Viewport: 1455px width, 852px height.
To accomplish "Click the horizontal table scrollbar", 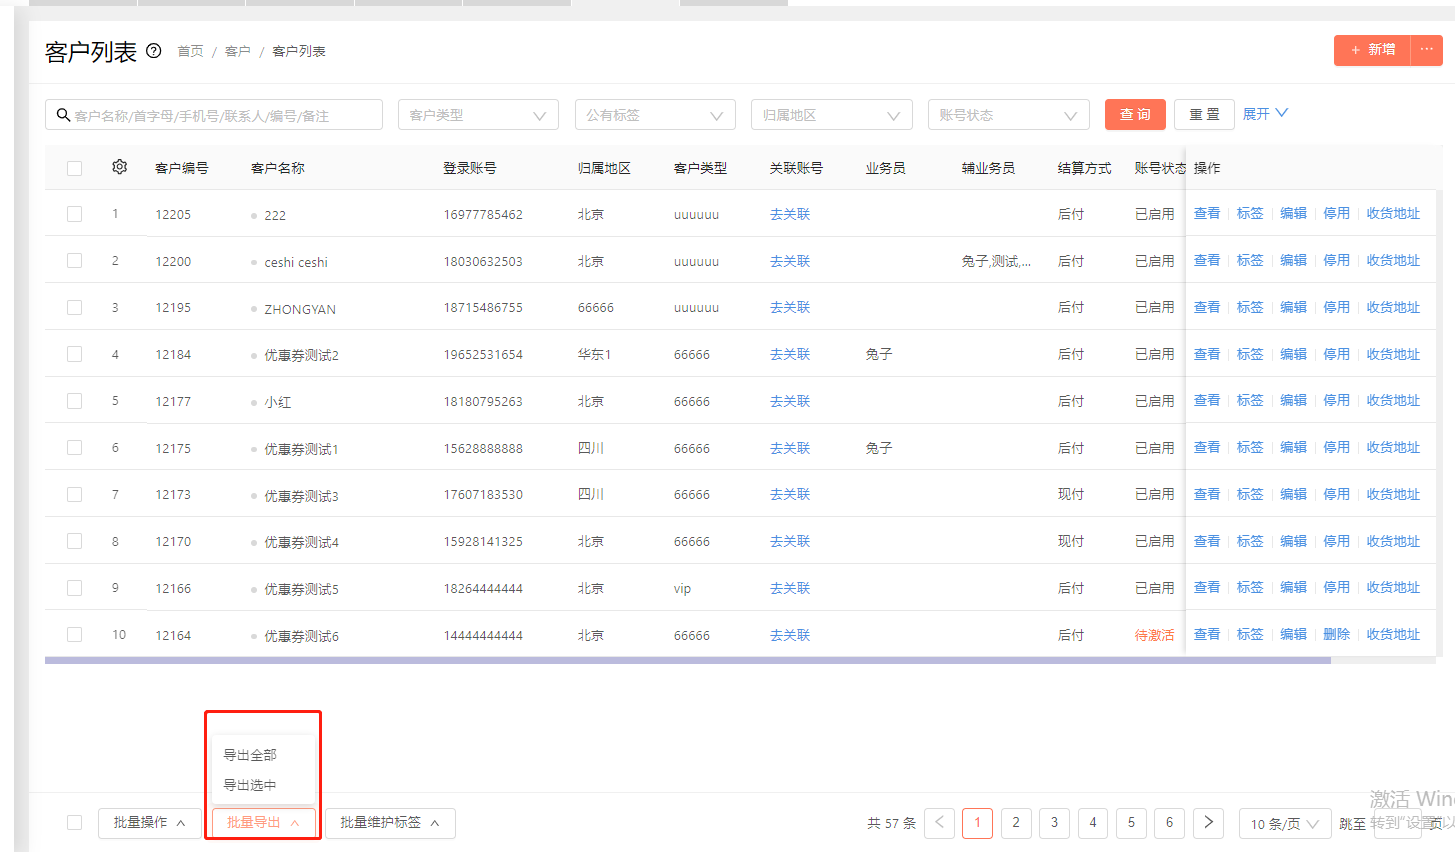I will (688, 660).
